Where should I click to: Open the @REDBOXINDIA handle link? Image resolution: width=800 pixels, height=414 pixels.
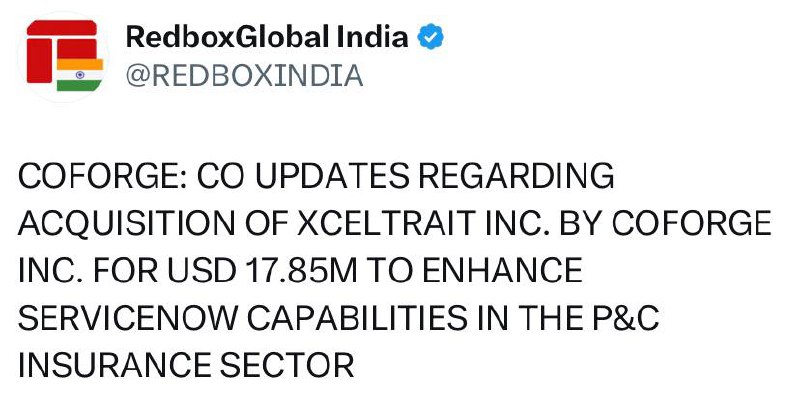244,76
